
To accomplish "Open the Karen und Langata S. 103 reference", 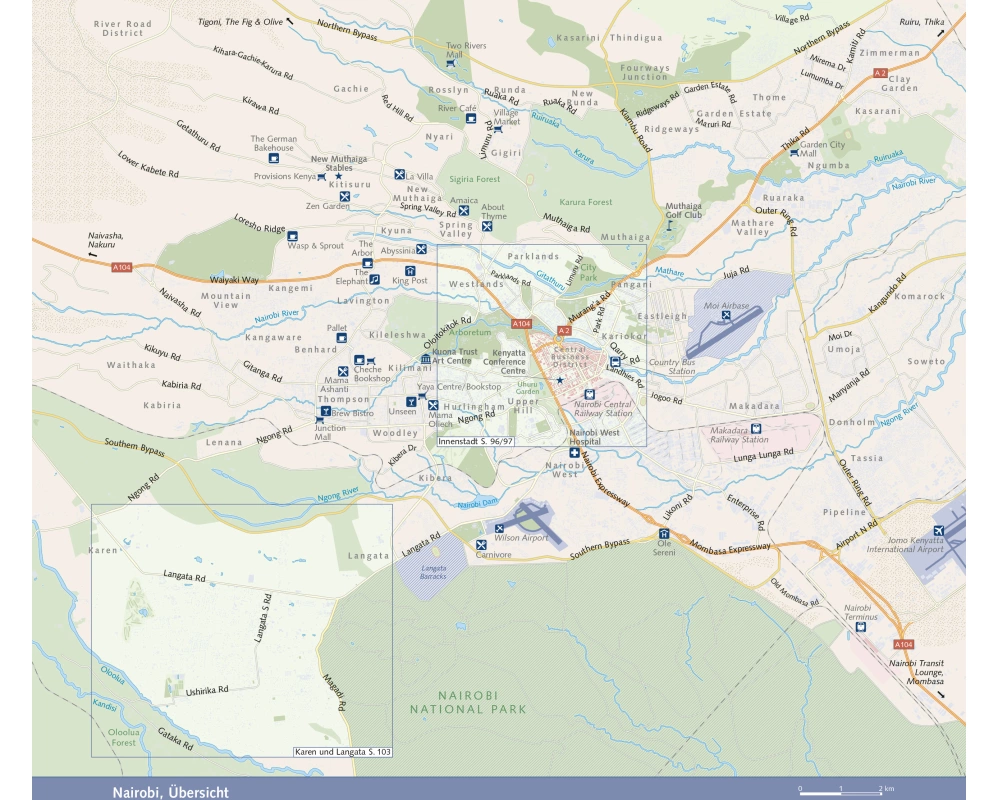I will 343,751.
